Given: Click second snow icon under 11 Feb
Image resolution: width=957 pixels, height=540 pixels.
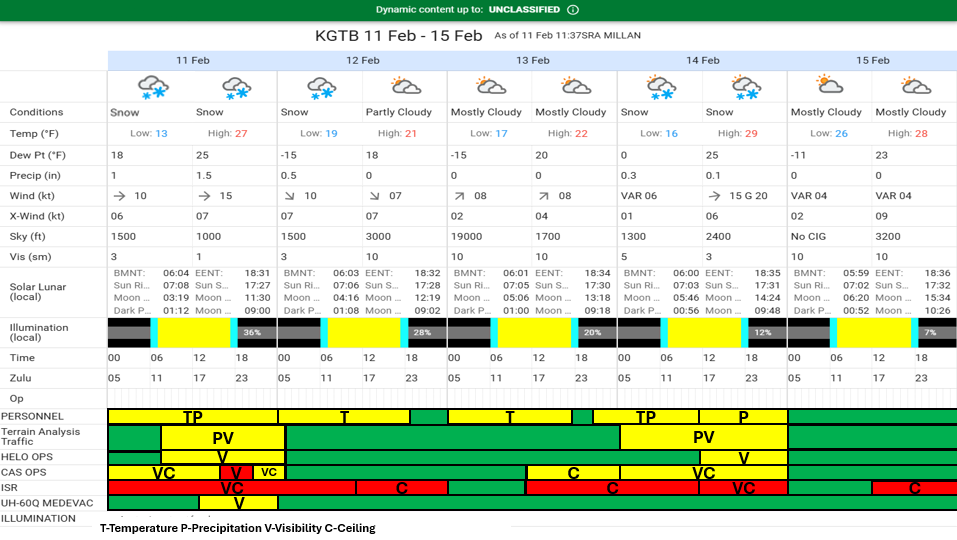Looking at the screenshot, I should click(235, 87).
